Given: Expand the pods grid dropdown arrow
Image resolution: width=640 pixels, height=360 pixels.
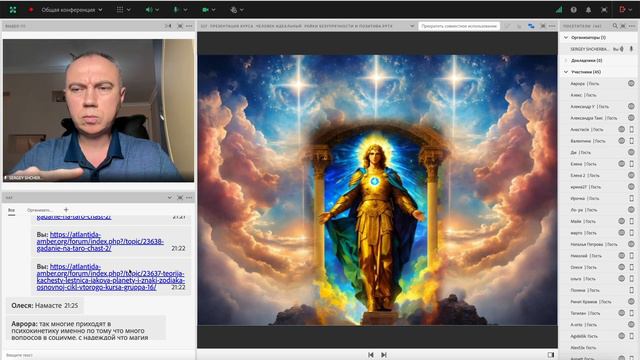Looking at the screenshot, I should (129, 10).
